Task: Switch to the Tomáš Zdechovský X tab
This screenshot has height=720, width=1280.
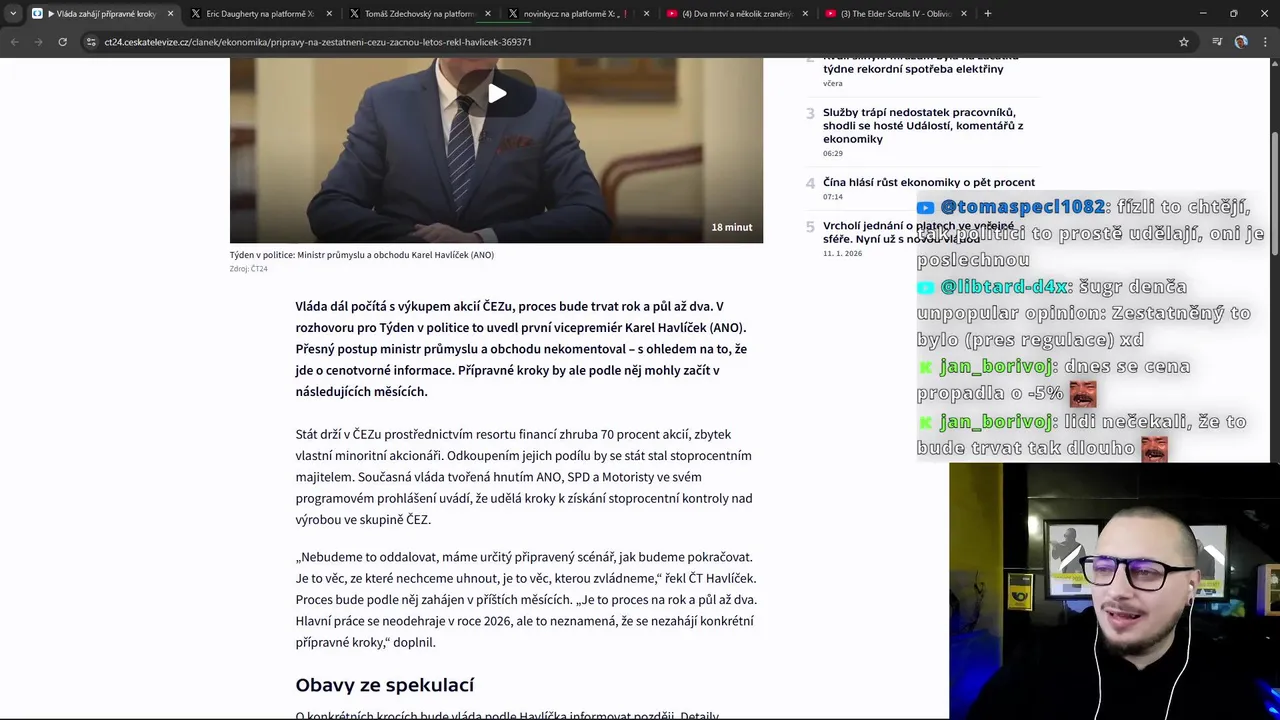Action: (x=418, y=13)
